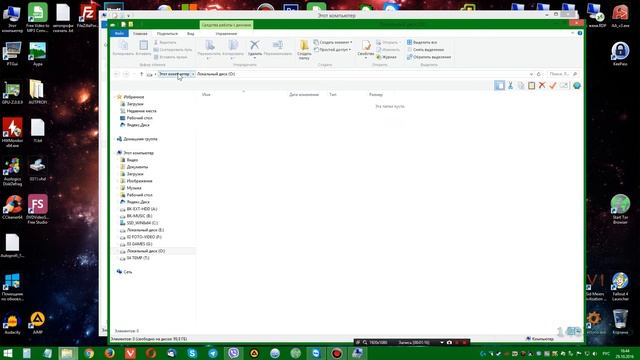Switch to the Главная ribbon tab
The width and height of the screenshot is (640, 360).
coord(140,33)
